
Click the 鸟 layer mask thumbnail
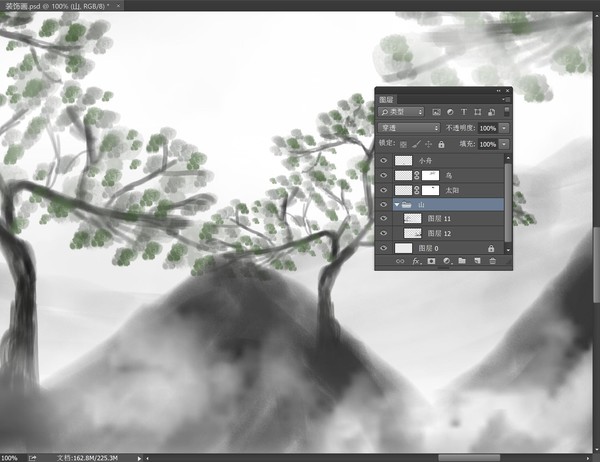(430, 176)
